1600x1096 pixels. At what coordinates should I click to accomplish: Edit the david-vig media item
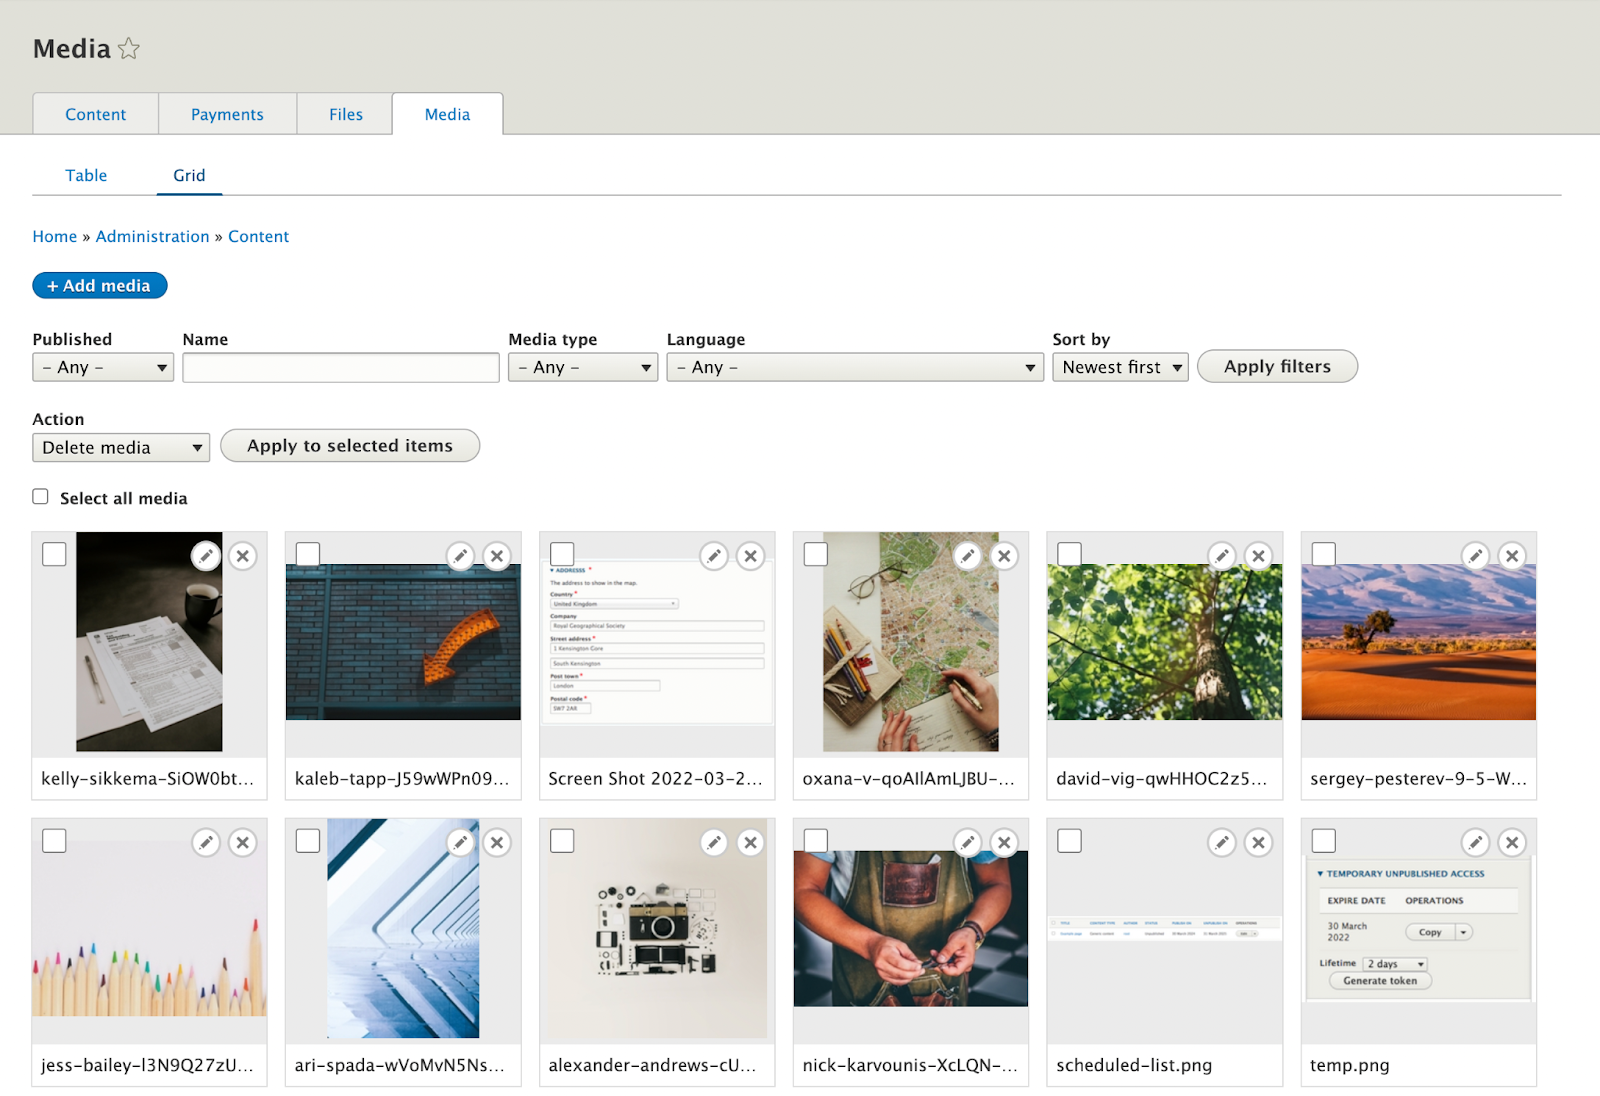pos(1222,556)
